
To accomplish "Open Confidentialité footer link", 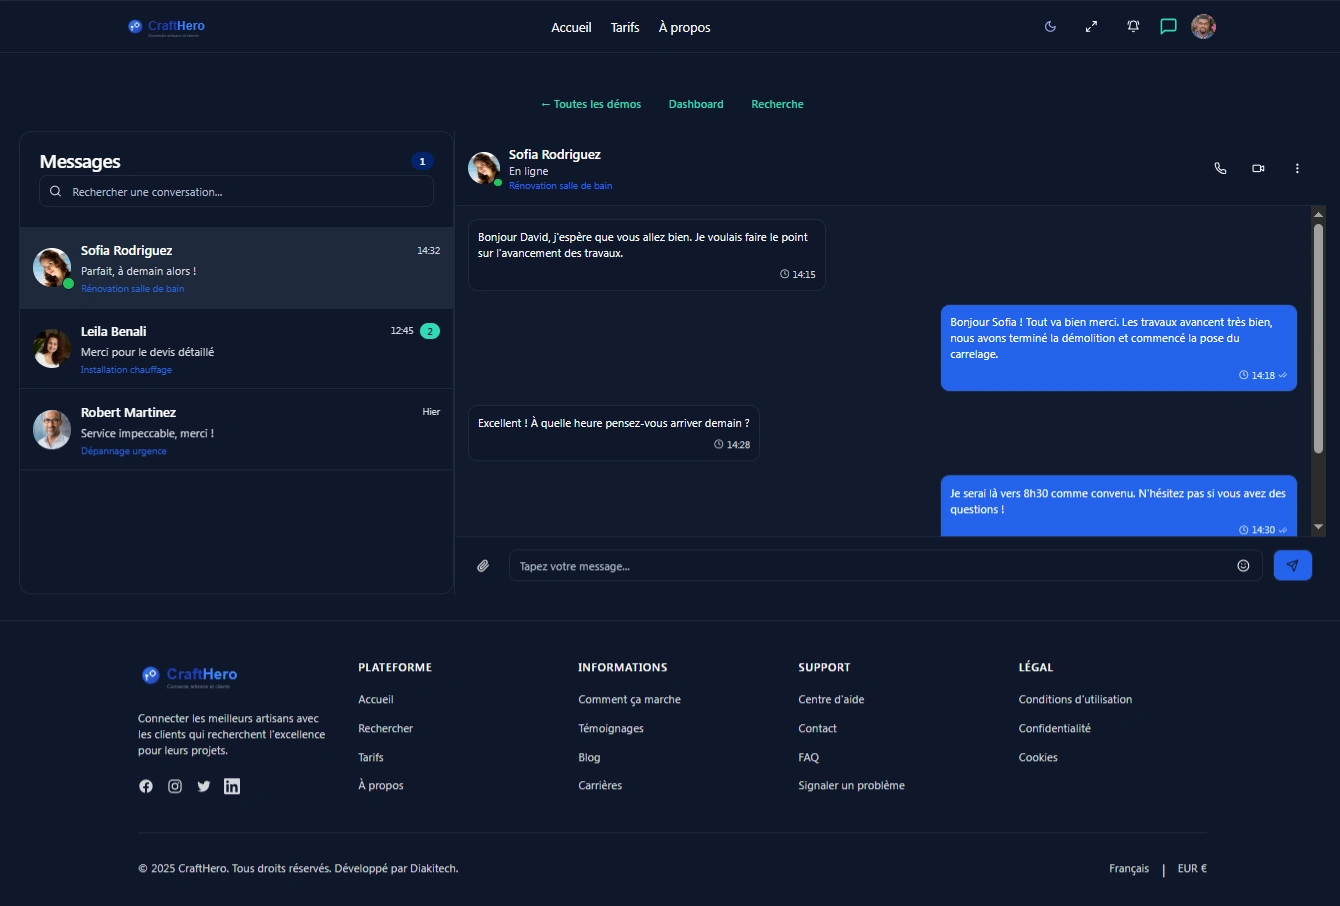I will point(1054,729).
